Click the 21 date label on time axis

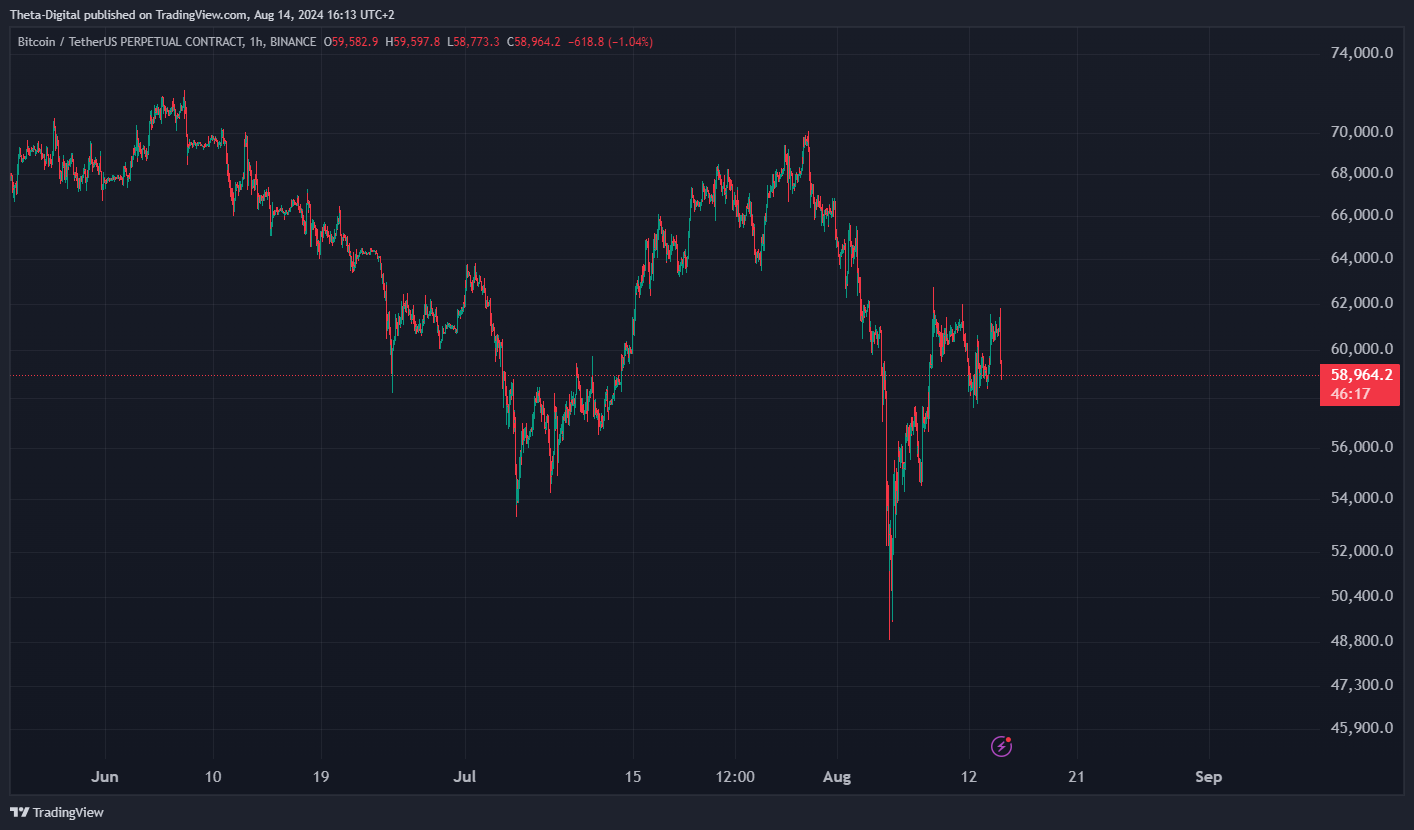point(1077,777)
